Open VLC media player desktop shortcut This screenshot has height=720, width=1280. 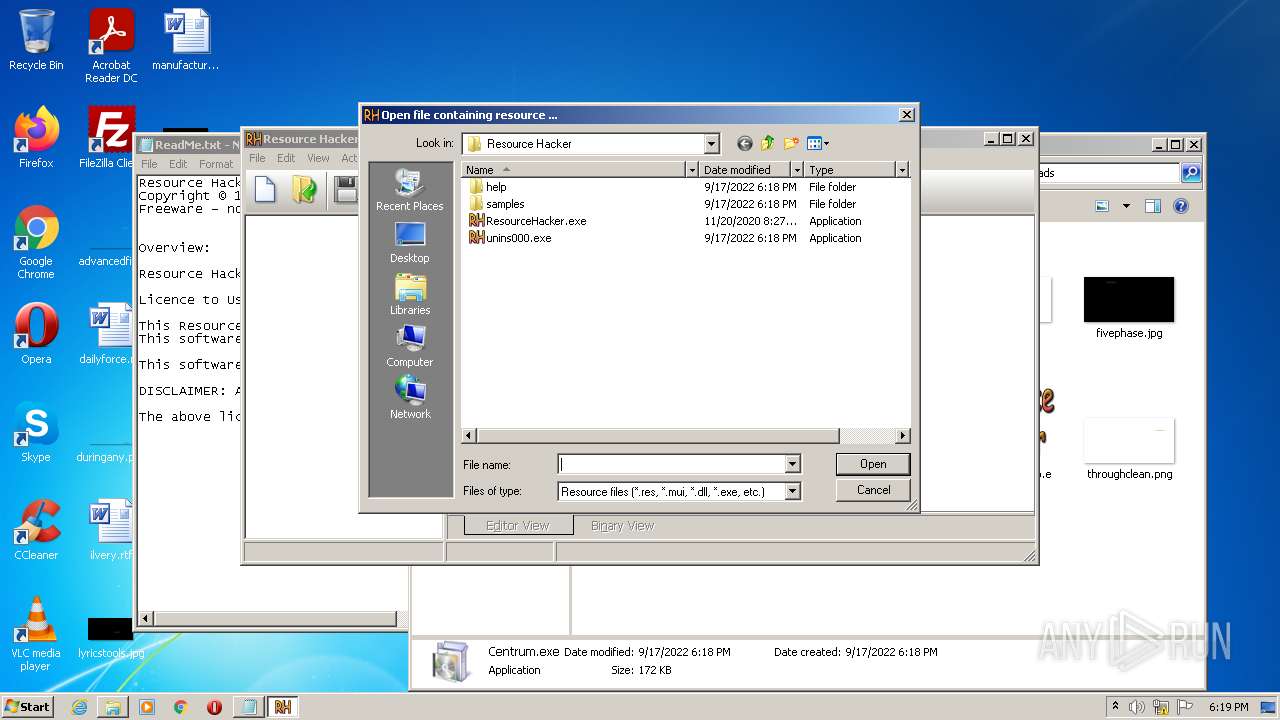(36, 634)
